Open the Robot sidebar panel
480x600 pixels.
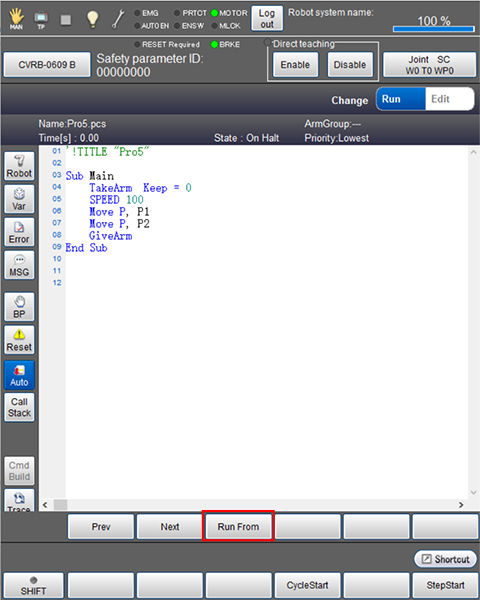pyautogui.click(x=19, y=166)
